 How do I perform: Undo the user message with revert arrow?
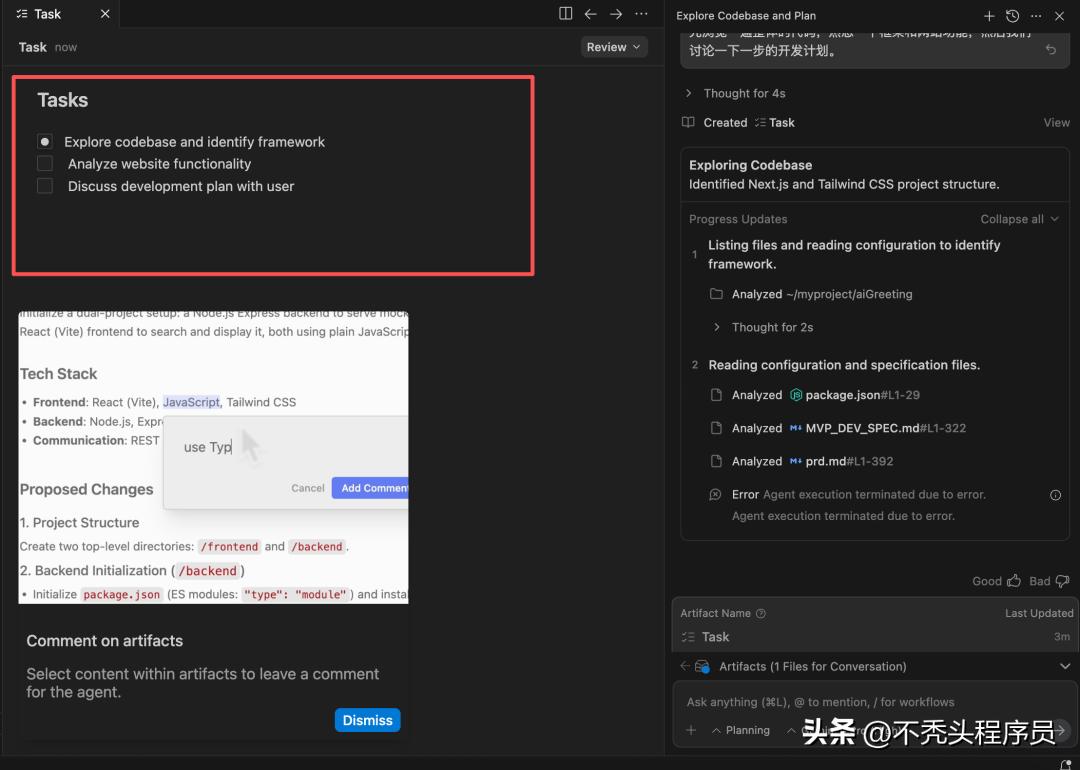coord(1050,50)
